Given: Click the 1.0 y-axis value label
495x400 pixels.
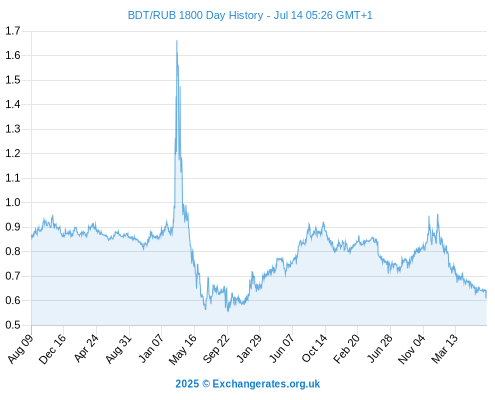Looking at the screenshot, I should tap(13, 202).
